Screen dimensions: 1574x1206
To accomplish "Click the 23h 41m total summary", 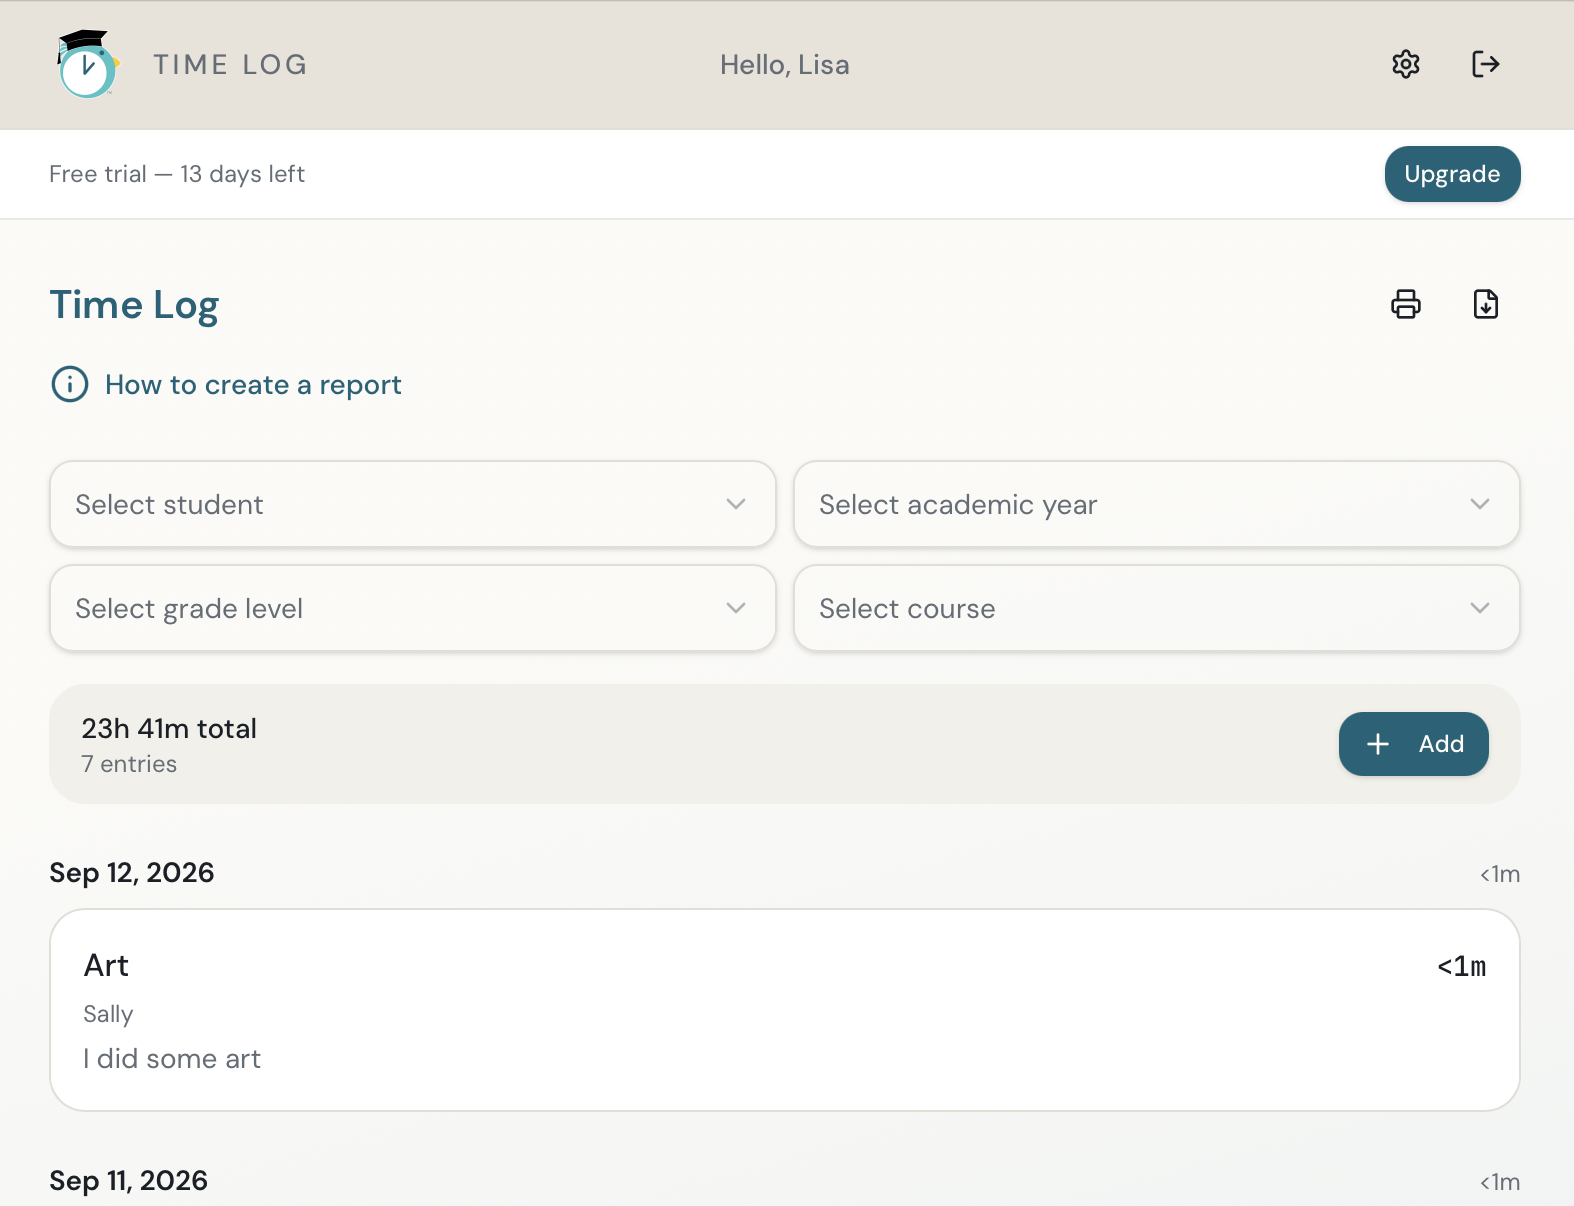I will point(169,728).
